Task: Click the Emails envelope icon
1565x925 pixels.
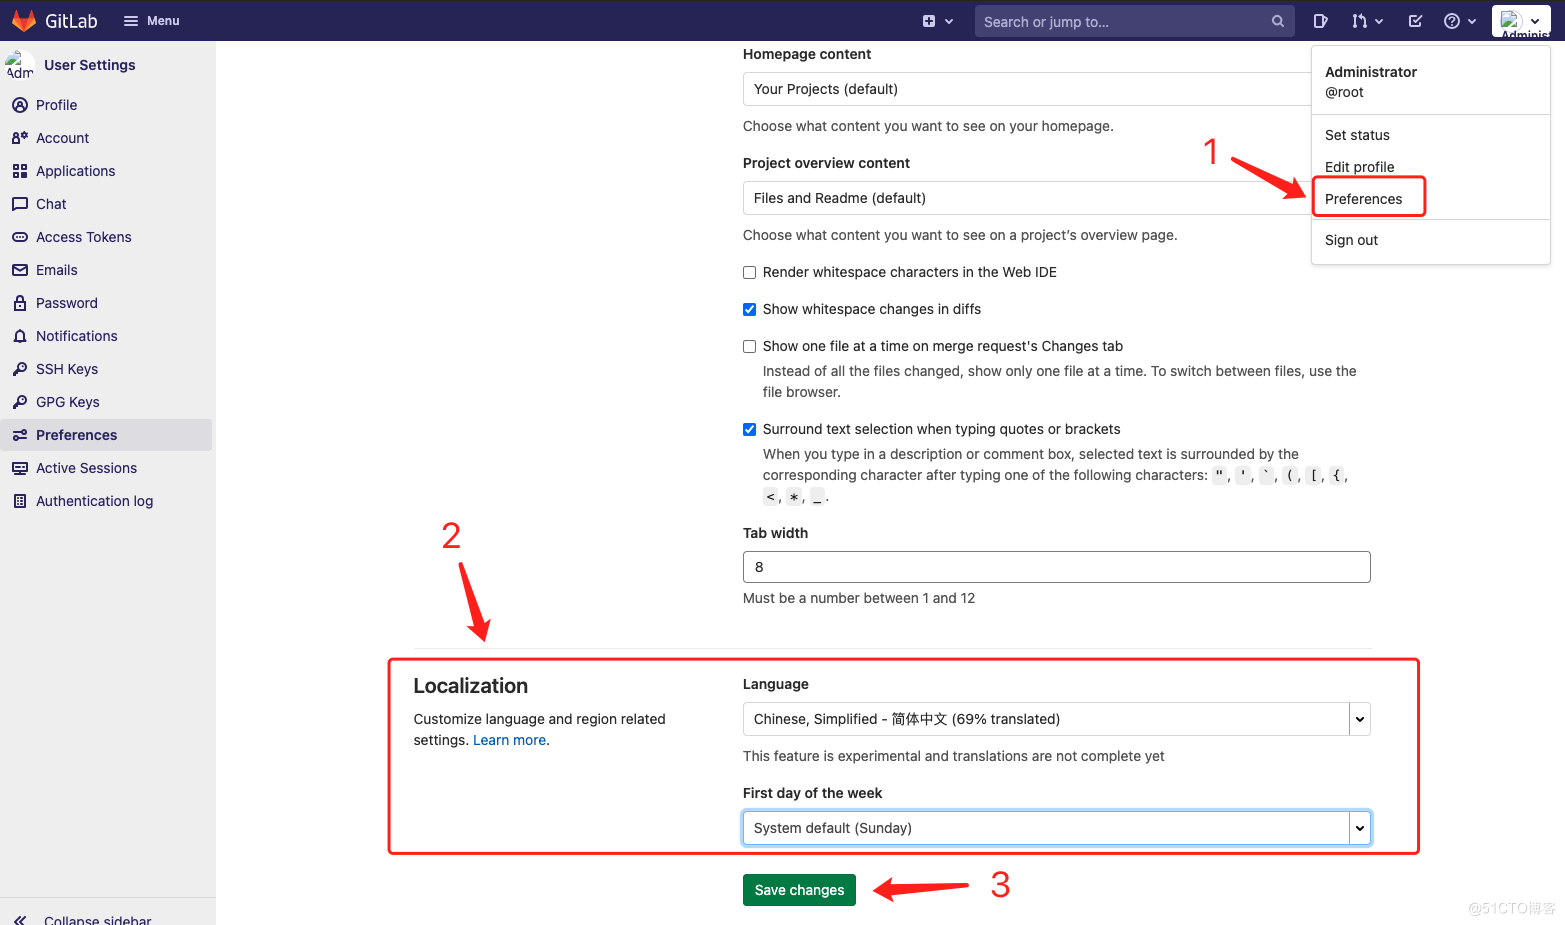Action: click(20, 270)
